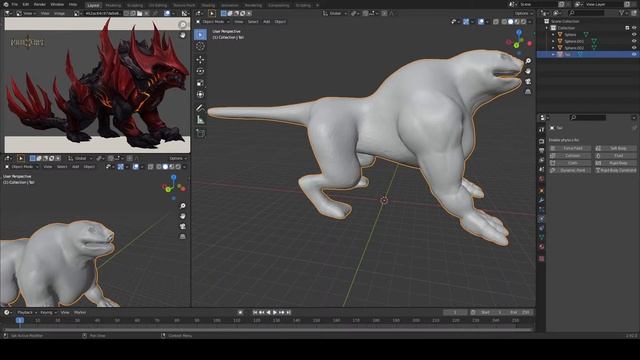The image size is (640, 360).
Task: Enable Collision physics
Action: (570, 156)
